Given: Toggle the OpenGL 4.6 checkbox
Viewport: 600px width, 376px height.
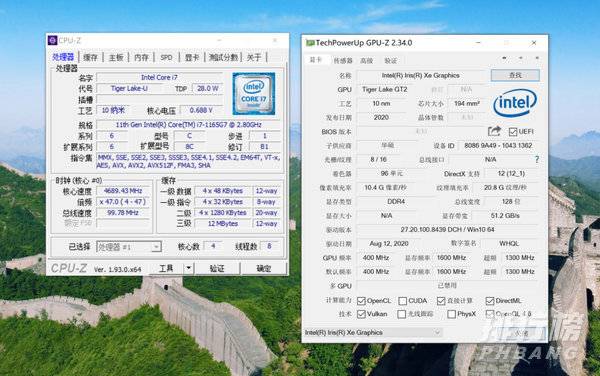Looking at the screenshot, I should (x=489, y=314).
